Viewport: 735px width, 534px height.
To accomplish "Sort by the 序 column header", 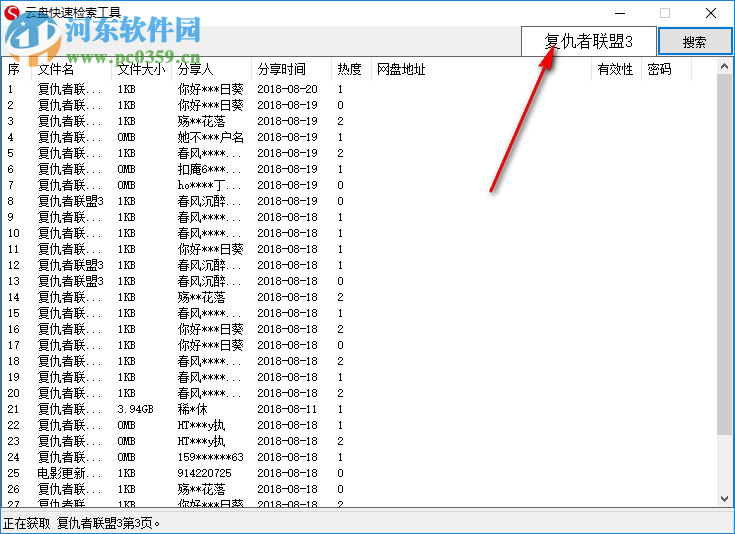I will [14, 69].
